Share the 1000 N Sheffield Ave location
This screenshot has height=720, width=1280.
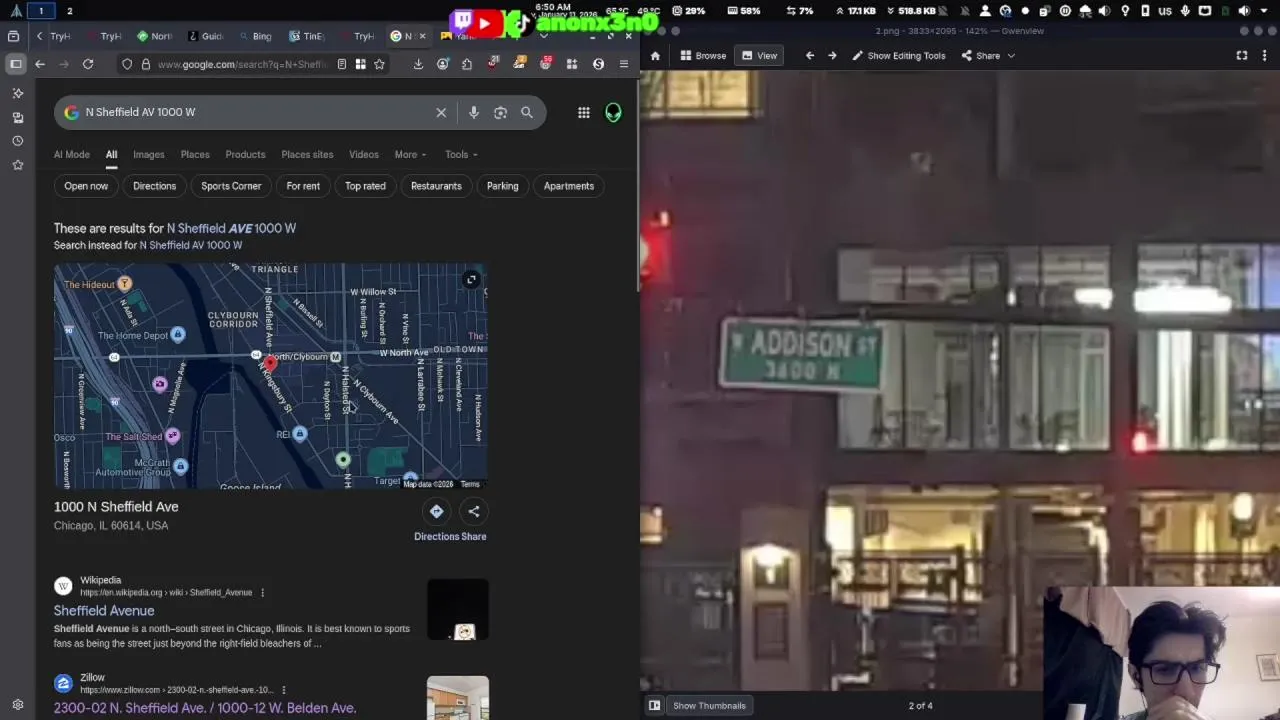click(474, 512)
